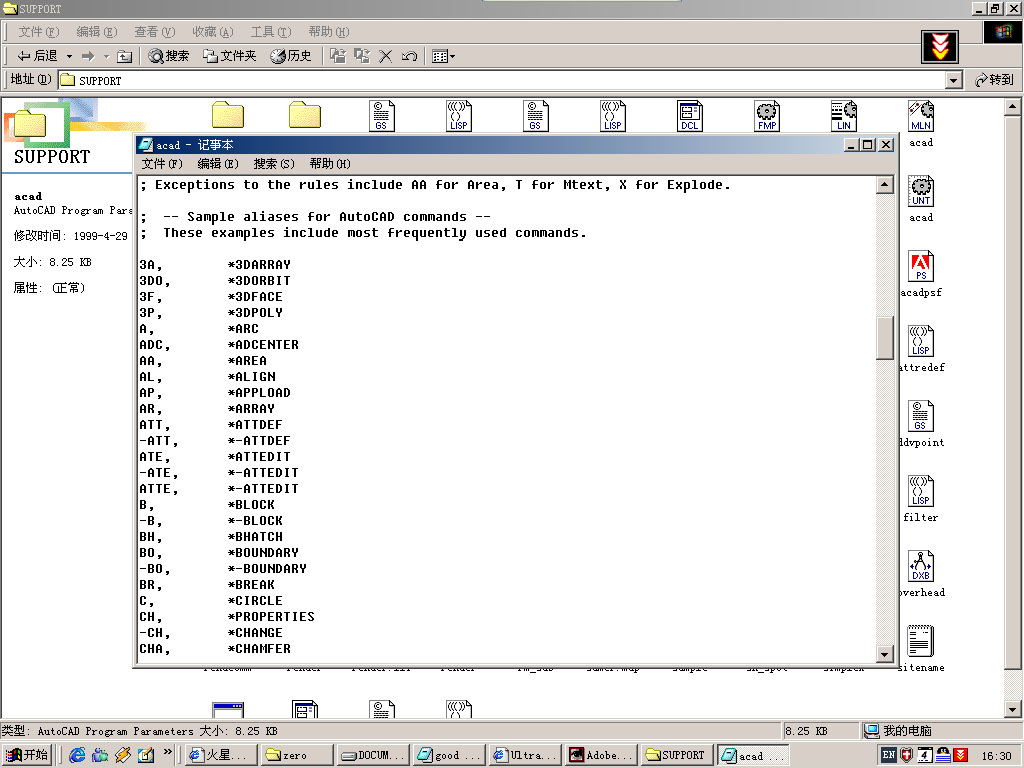Select the acad MLN file icon
Screen dimensions: 1024x768
pyautogui.click(x=921, y=116)
